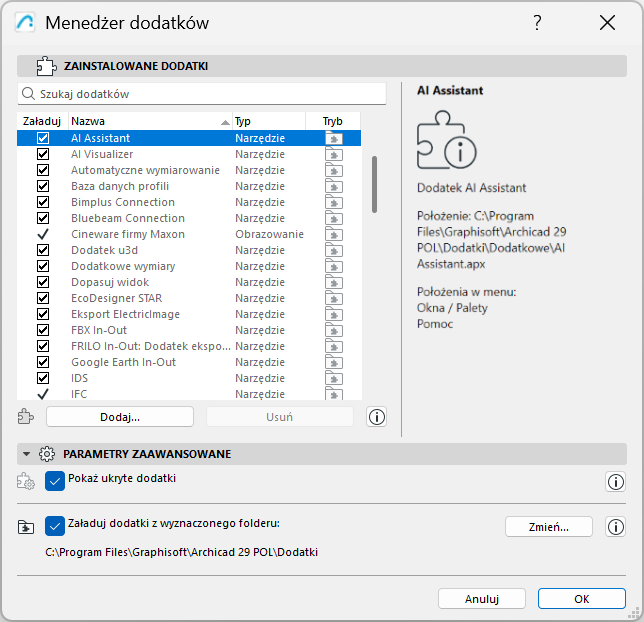The image size is (644, 622).
Task: Click info icon for Pokaż ukryte dodatki
Action: [x=615, y=482]
